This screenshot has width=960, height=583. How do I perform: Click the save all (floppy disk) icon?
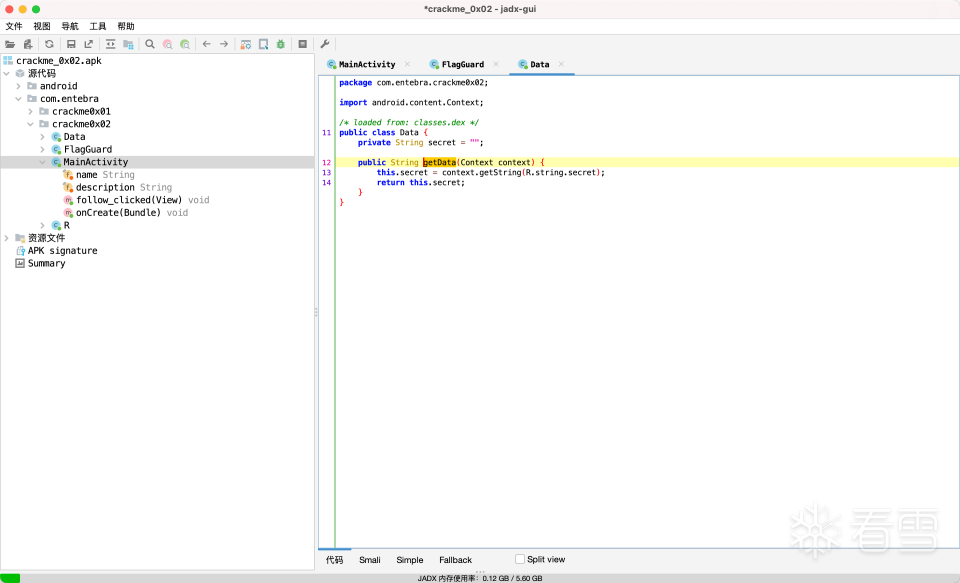(x=71, y=44)
